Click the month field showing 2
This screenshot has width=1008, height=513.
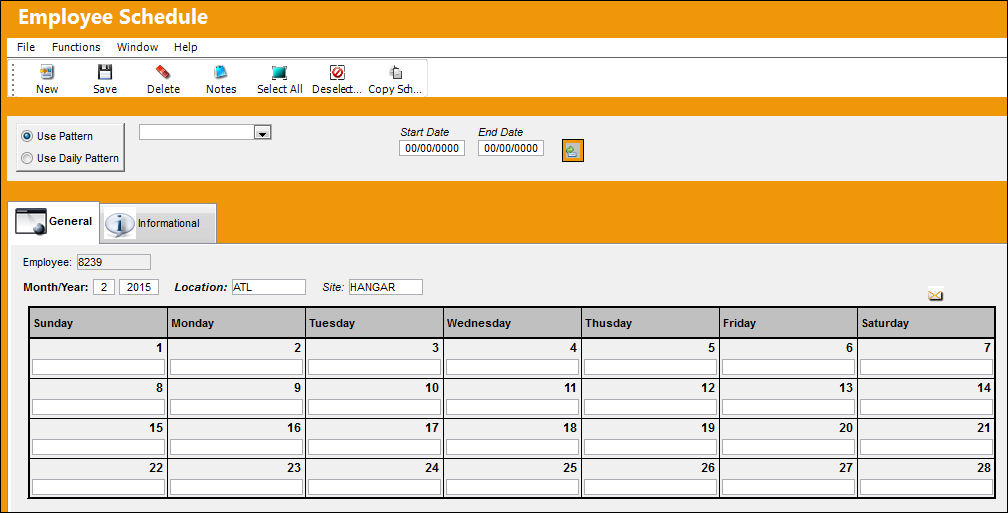click(104, 287)
